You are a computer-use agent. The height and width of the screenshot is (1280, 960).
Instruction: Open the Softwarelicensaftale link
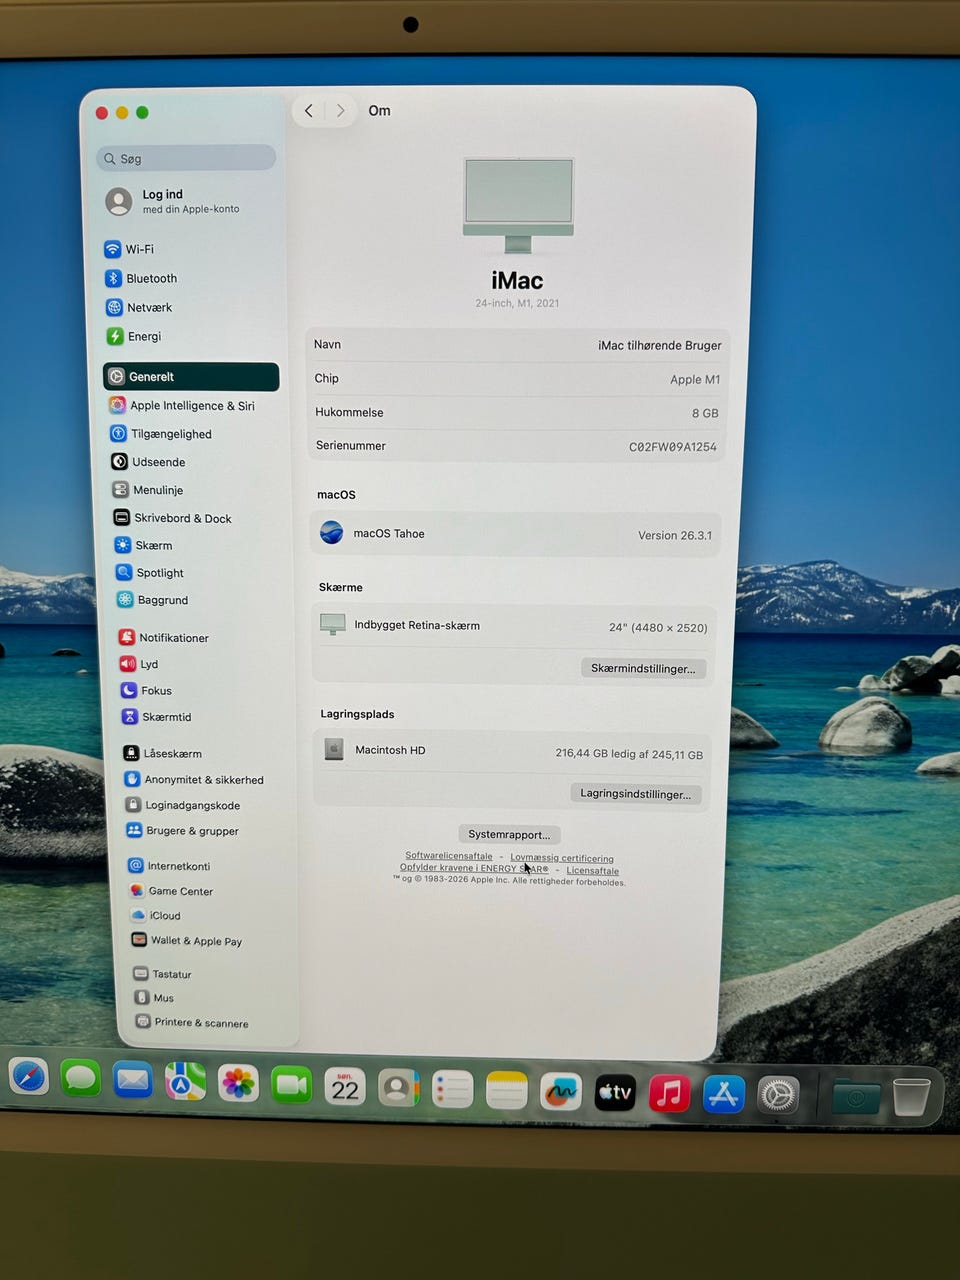tap(449, 856)
